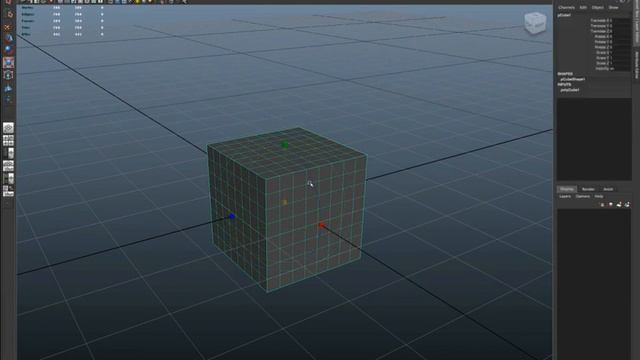640x360 pixels.
Task: Activate the highlighted Scale tool
Action: (9, 62)
